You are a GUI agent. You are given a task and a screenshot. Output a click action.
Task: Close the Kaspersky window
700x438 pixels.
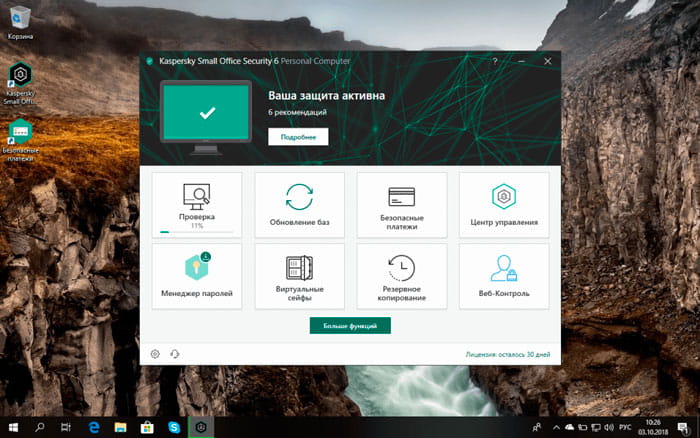pyautogui.click(x=548, y=61)
